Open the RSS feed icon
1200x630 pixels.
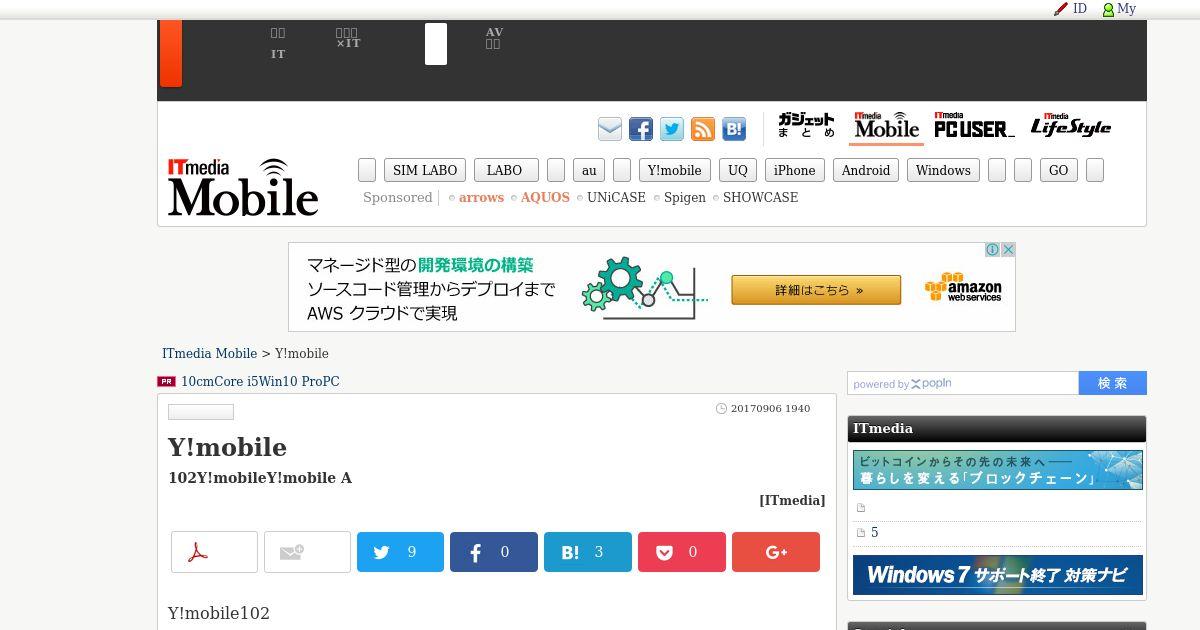[x=703, y=129]
